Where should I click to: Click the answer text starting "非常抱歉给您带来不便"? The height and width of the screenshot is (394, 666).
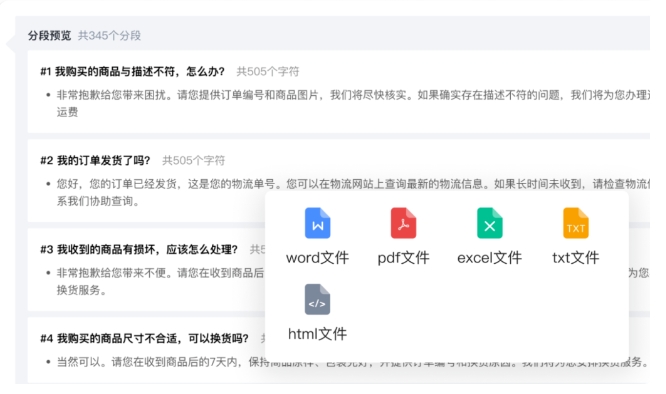[x=160, y=281]
